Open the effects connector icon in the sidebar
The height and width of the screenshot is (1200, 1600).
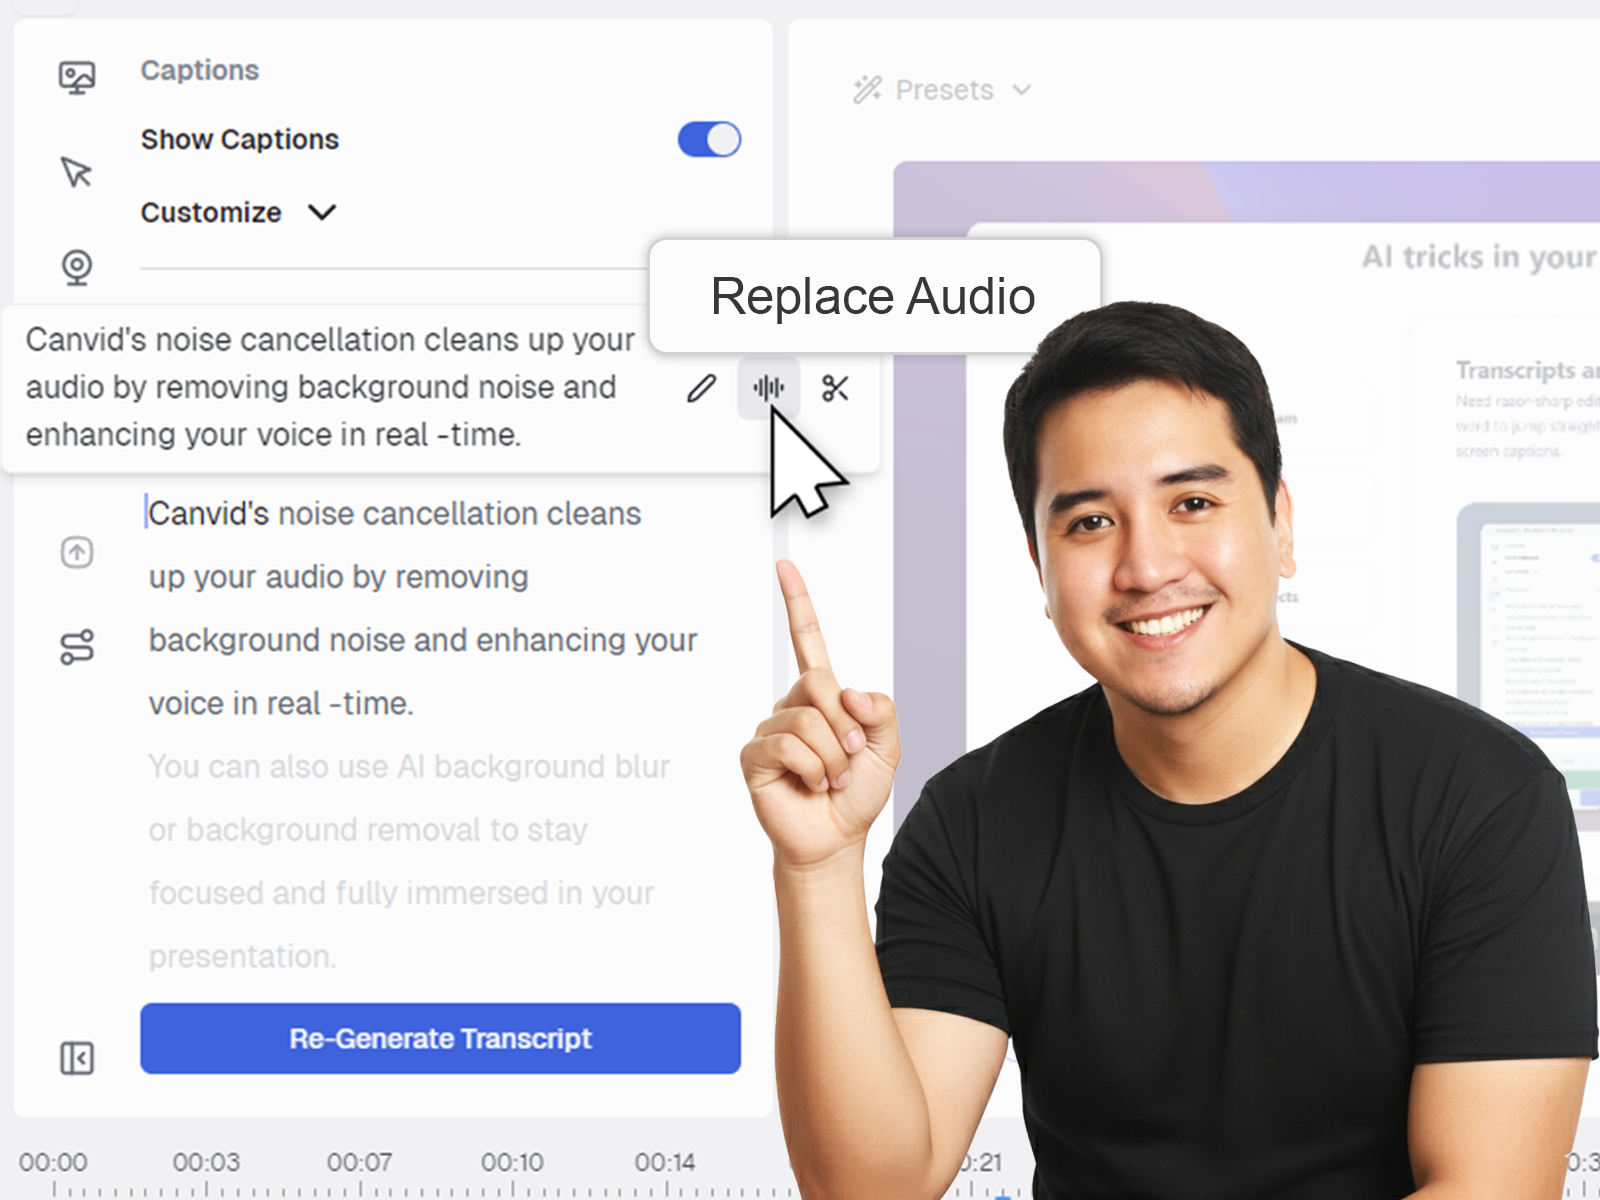pyautogui.click(x=77, y=646)
